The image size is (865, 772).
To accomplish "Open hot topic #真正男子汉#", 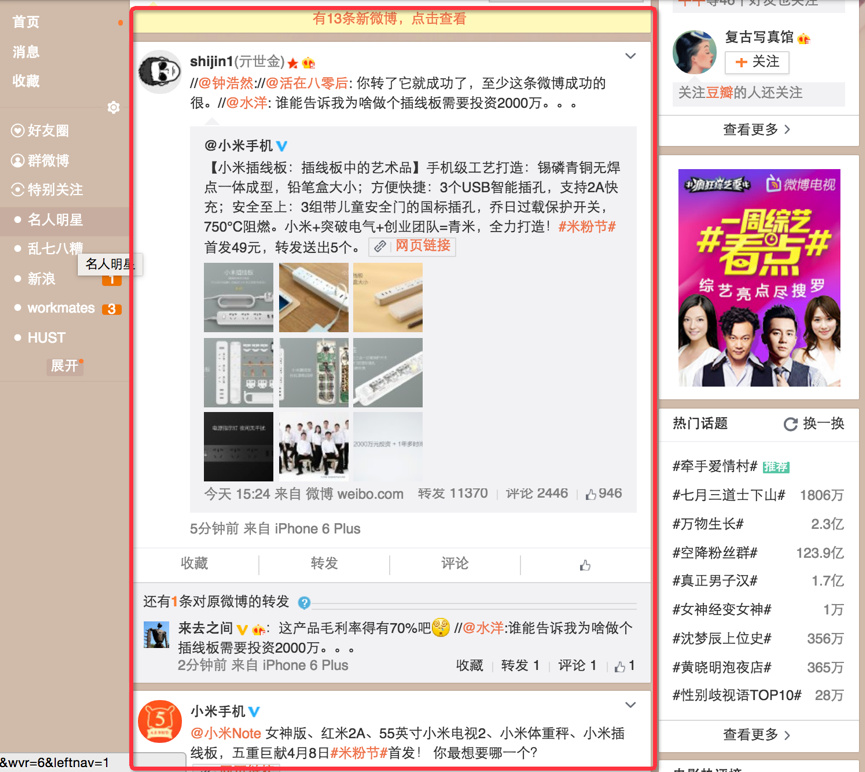I will [715, 581].
